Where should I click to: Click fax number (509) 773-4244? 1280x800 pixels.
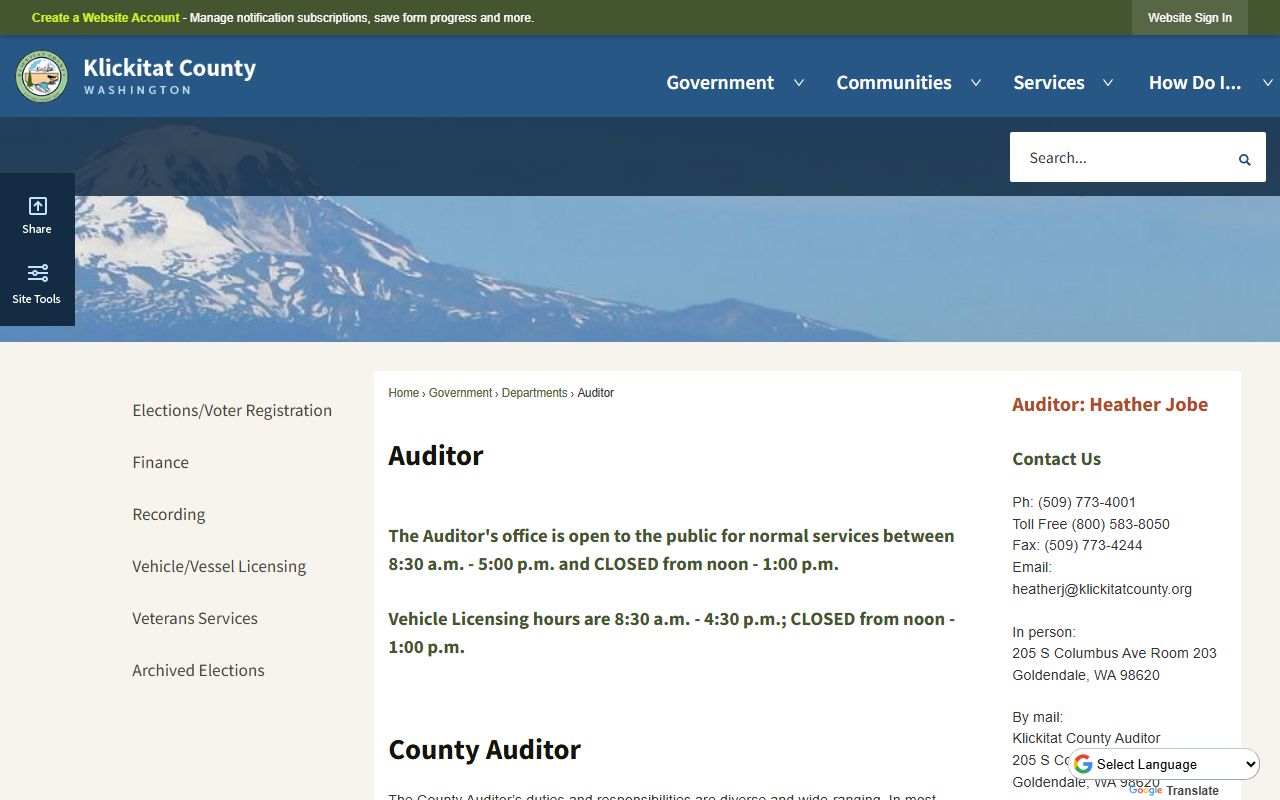click(x=1093, y=545)
